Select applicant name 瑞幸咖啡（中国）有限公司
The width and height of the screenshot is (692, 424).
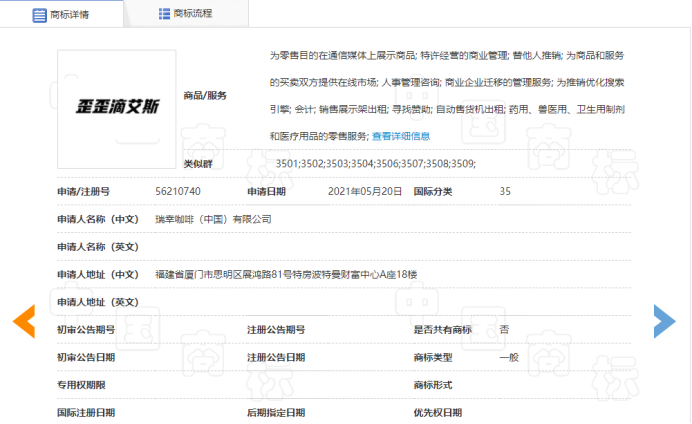(x=213, y=219)
